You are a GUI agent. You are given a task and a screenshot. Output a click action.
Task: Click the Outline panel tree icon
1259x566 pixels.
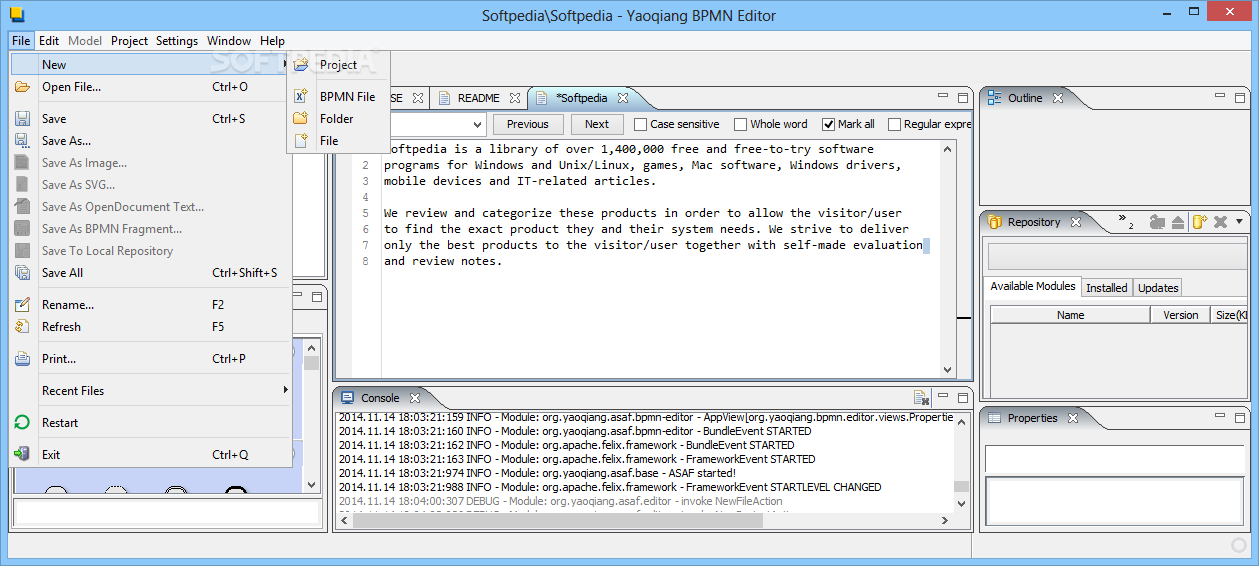[994, 98]
